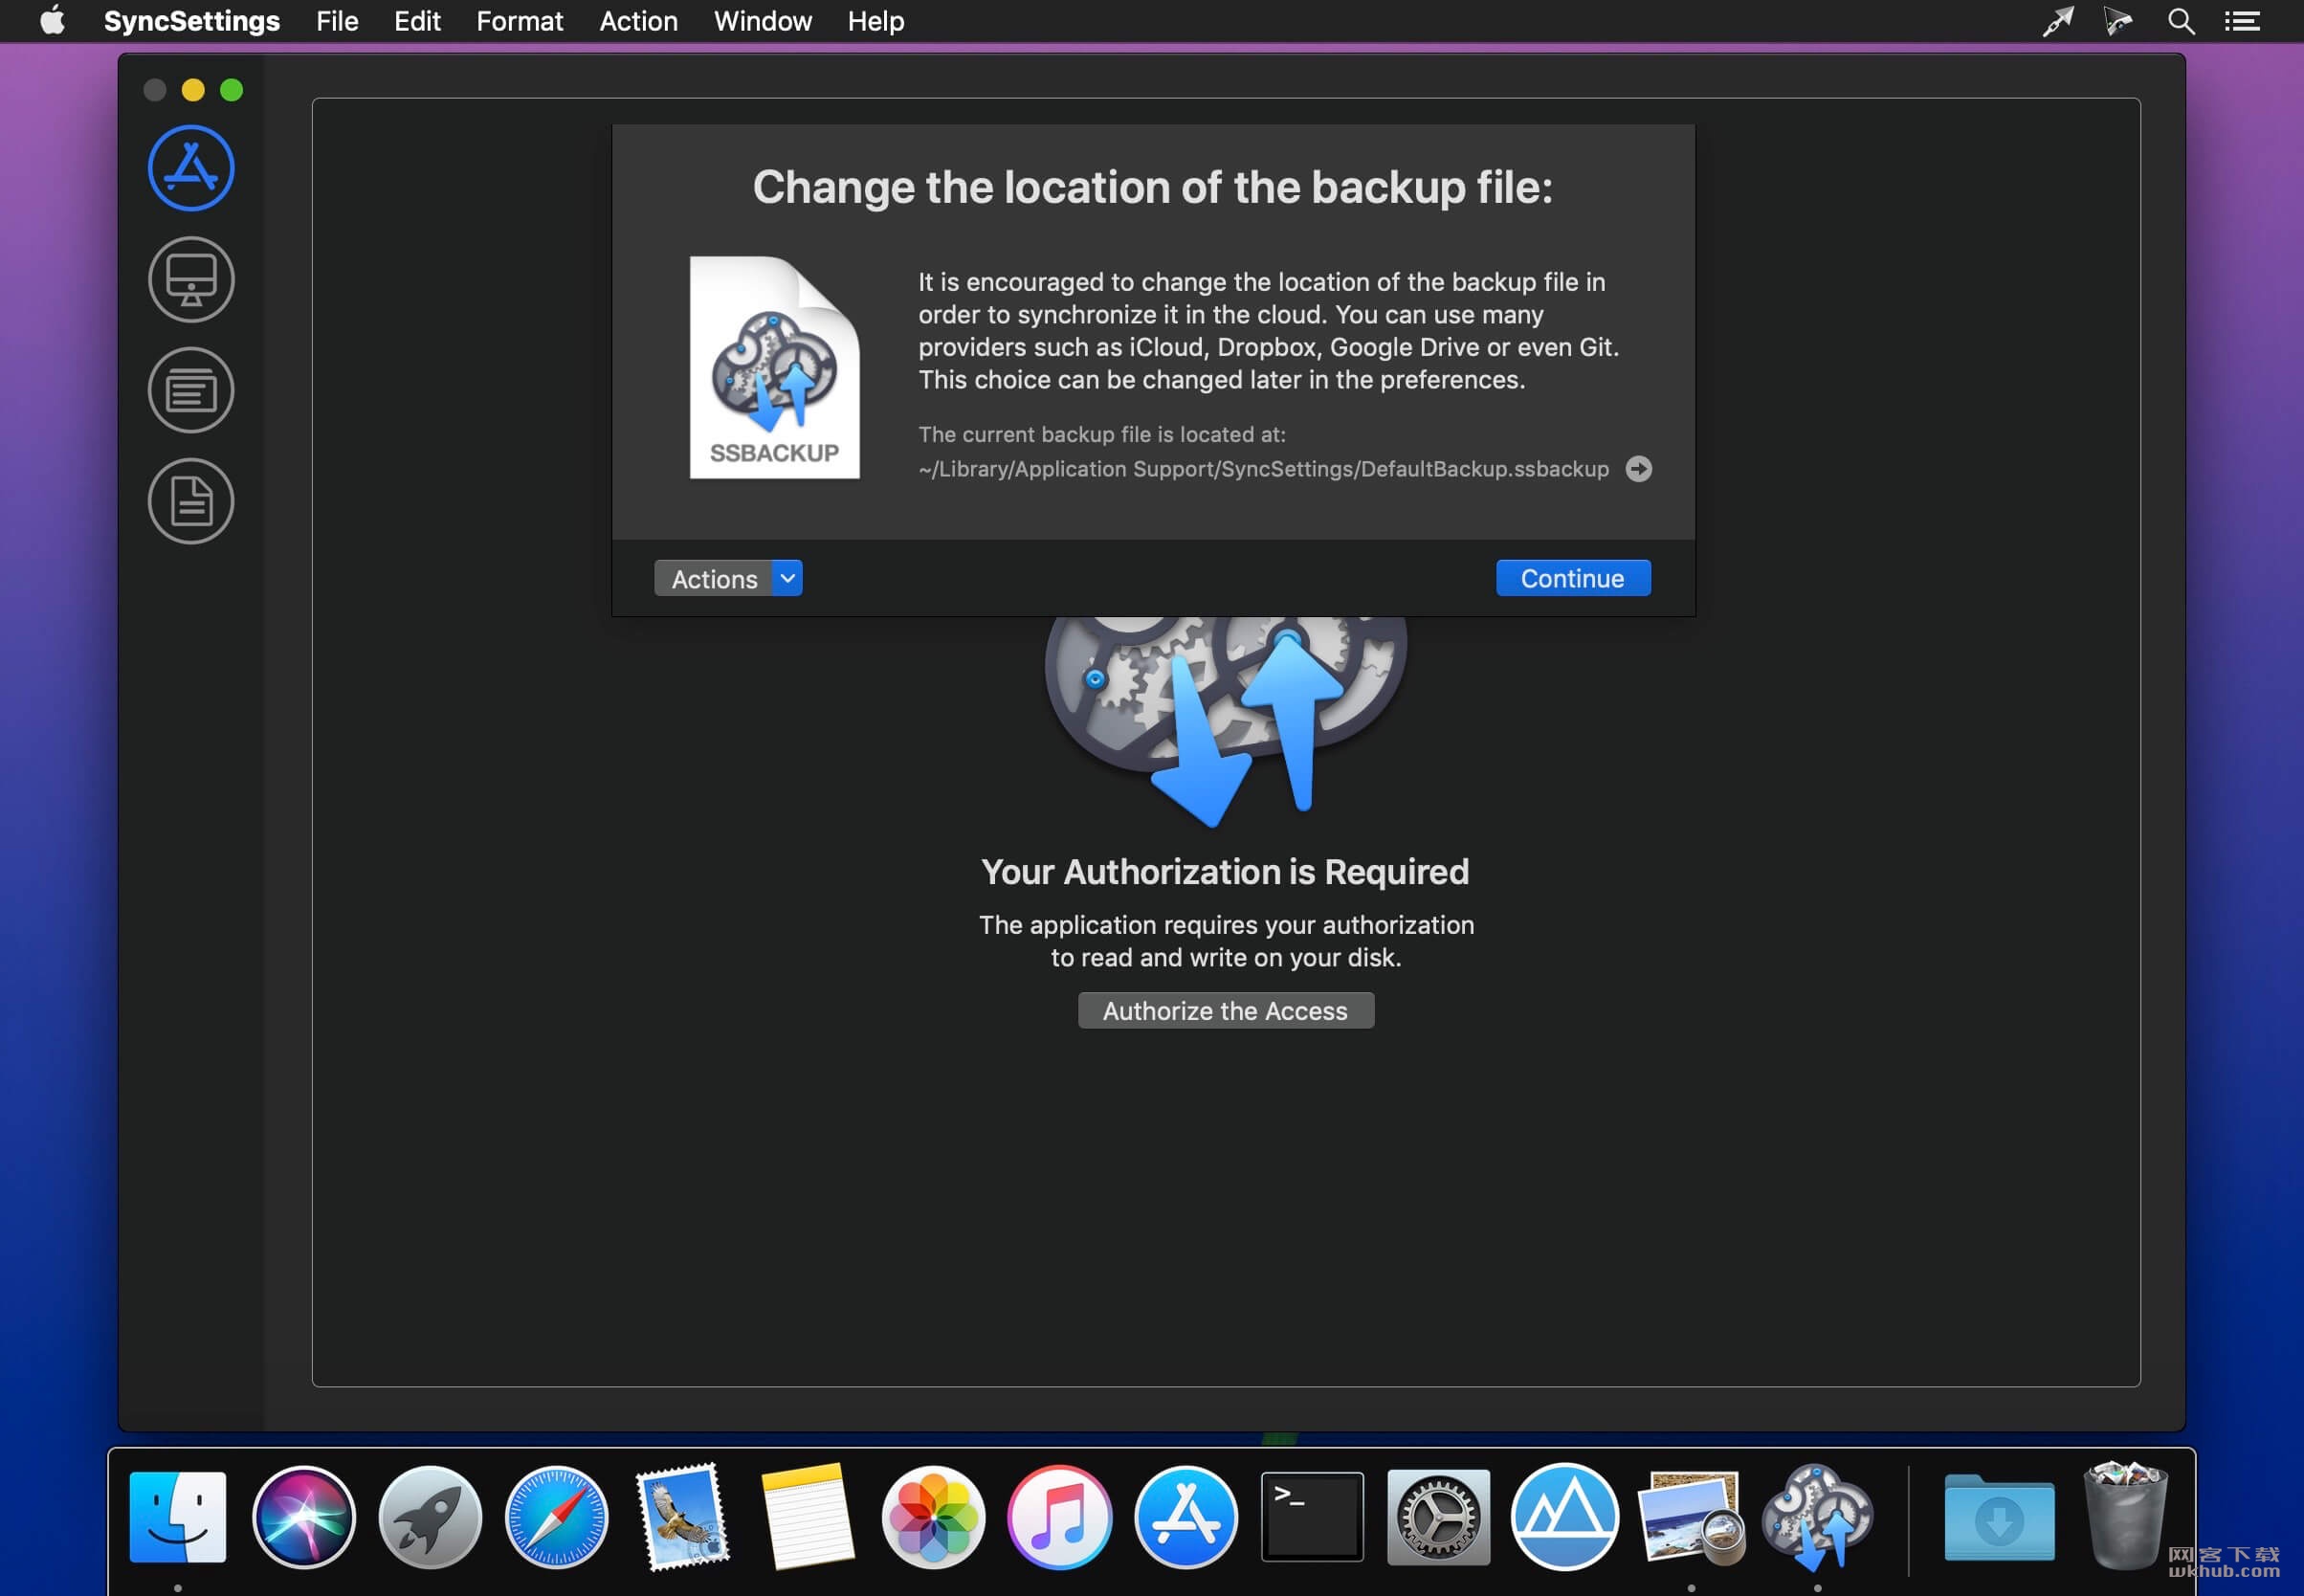The image size is (2304, 1596).
Task: Select the Applications sidebar icon
Action: coord(191,168)
